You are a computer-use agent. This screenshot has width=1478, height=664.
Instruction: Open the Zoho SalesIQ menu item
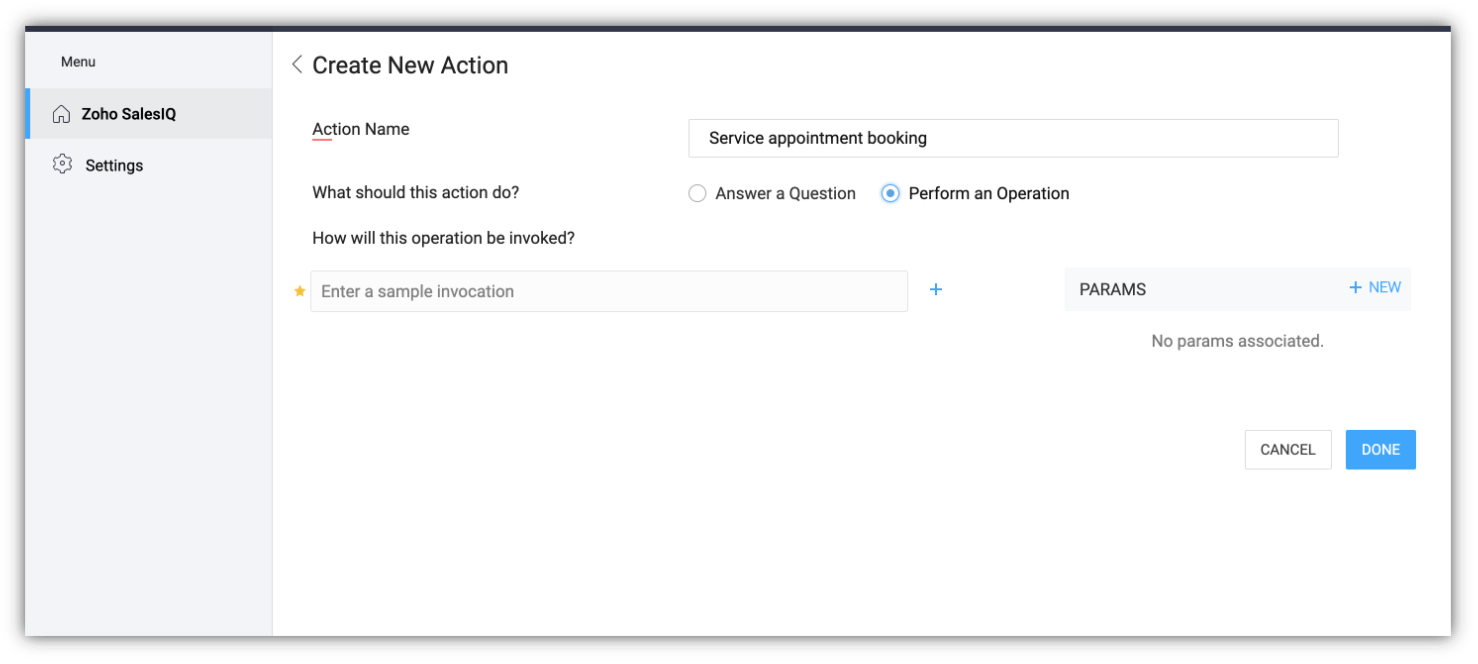[x=128, y=114]
